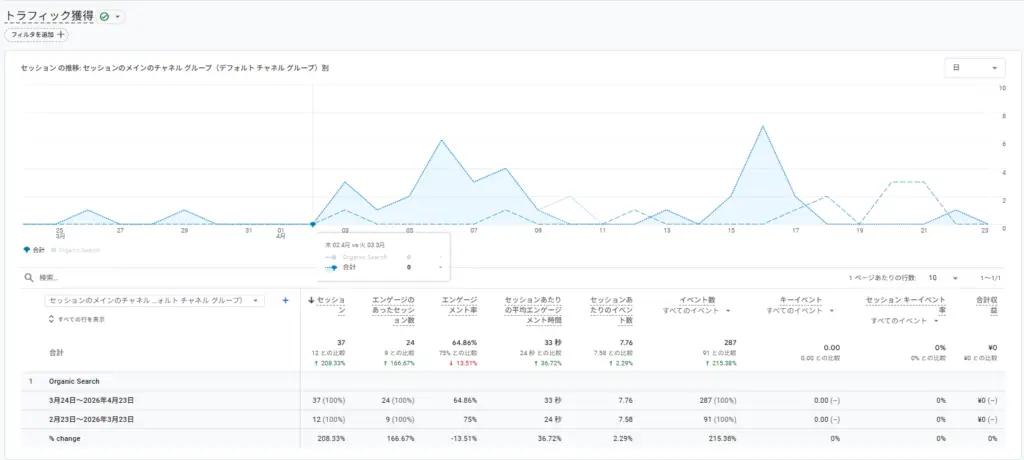Click the トラフィック獲得 report title

(x=49, y=16)
